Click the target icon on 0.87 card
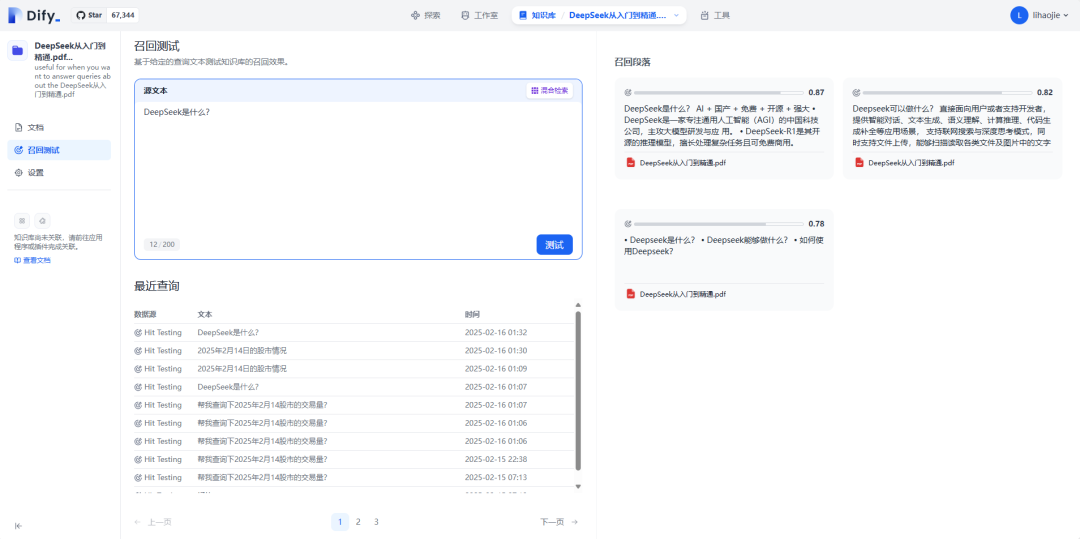 tap(627, 92)
